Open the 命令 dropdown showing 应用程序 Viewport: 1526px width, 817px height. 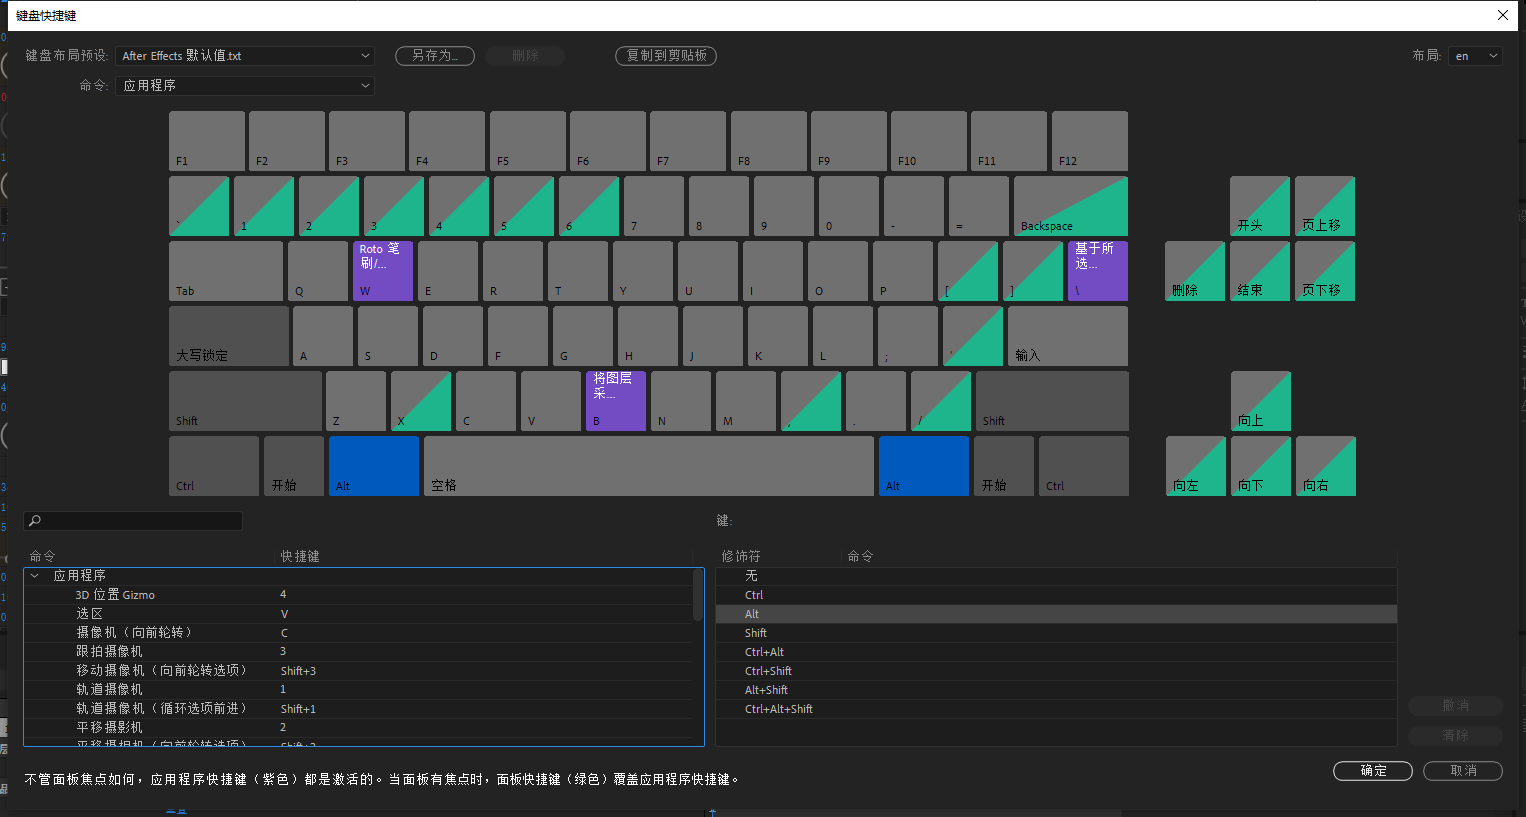pos(245,86)
